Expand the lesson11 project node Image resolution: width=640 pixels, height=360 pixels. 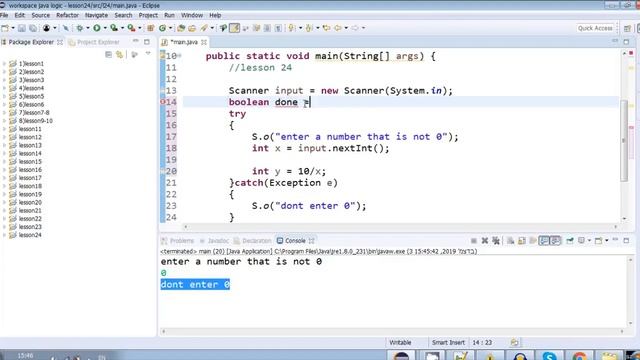point(4,129)
